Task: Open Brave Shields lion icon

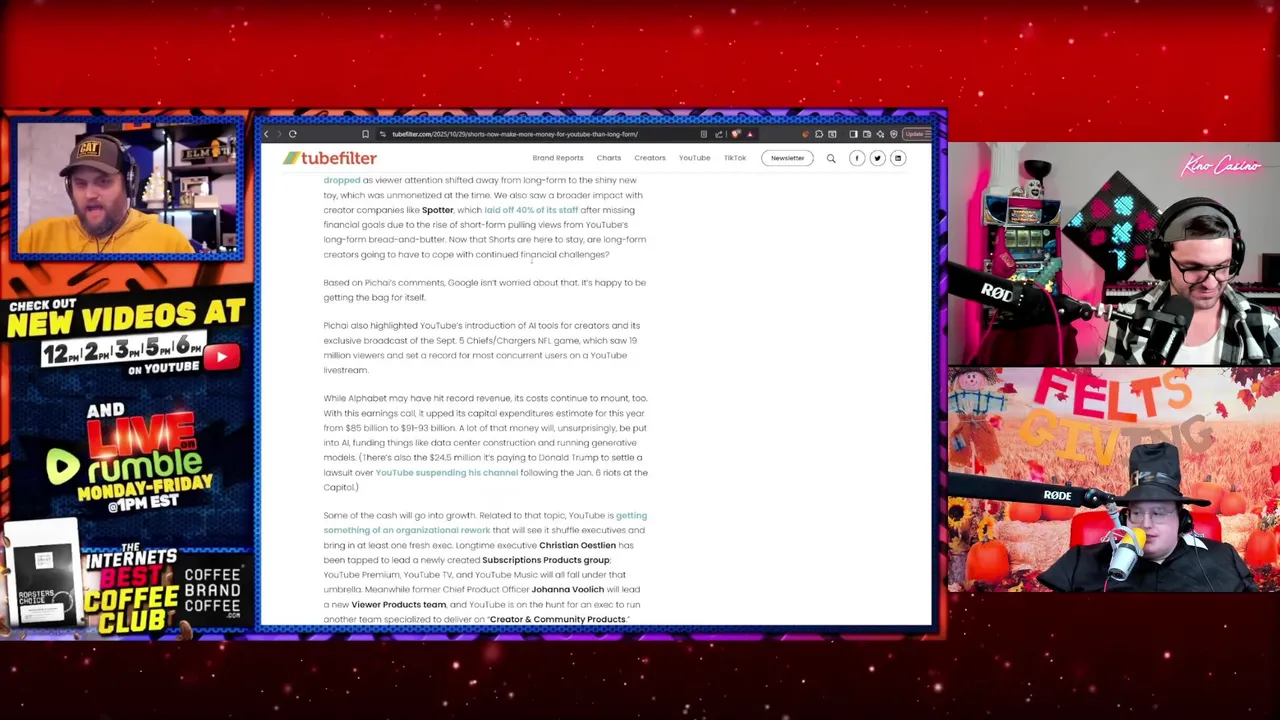Action: click(x=735, y=134)
